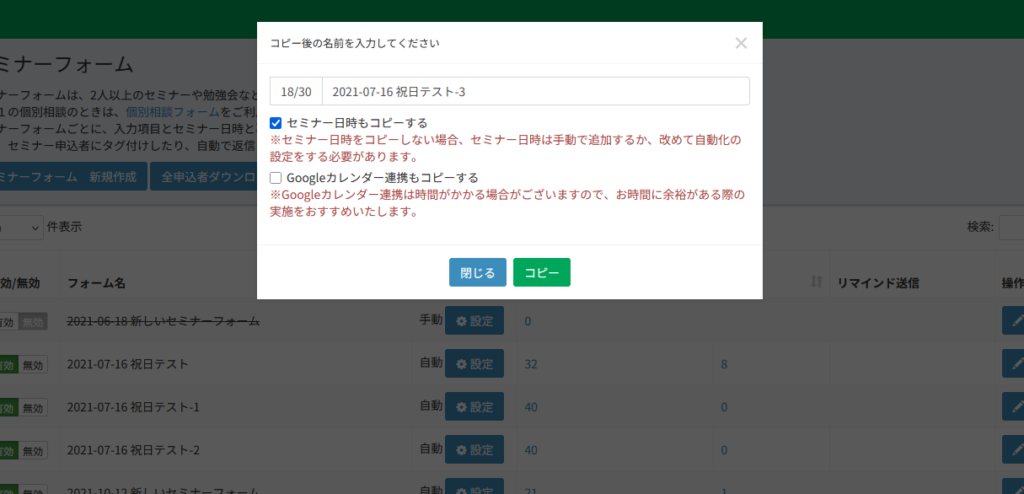Open gear 設定 for 2021-06-18 新しいセミナーフォーム
The width and height of the screenshot is (1024, 494).
474,321
